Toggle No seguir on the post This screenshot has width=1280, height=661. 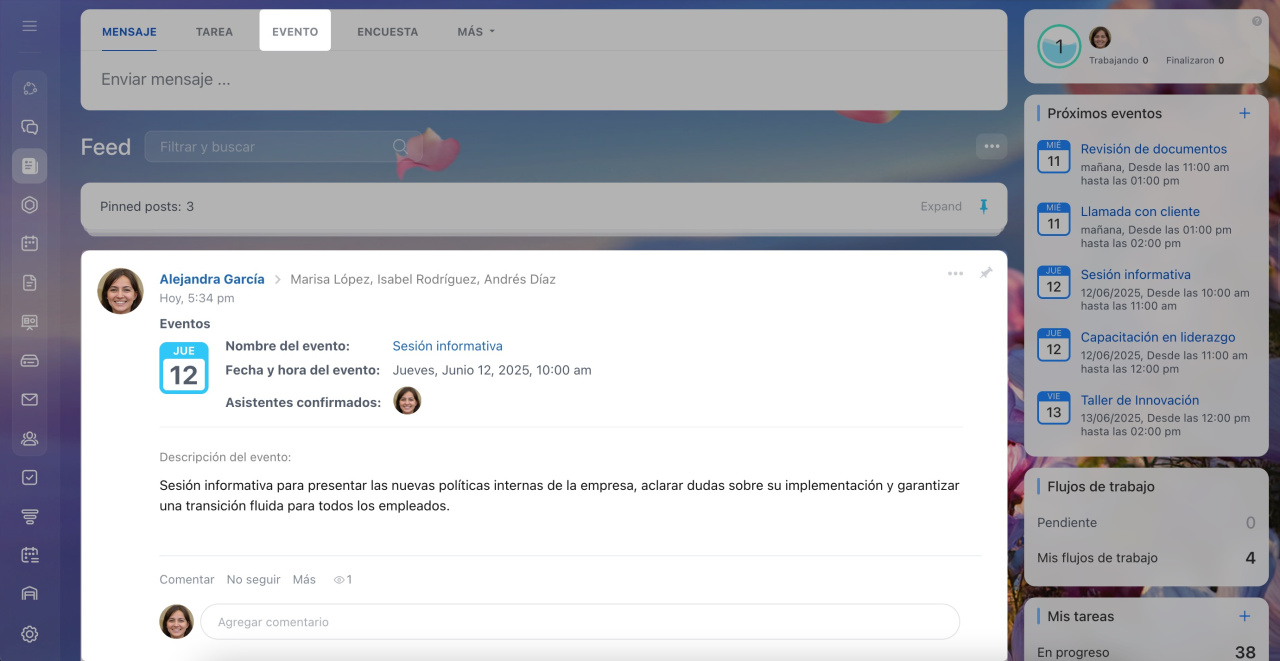[254, 580]
